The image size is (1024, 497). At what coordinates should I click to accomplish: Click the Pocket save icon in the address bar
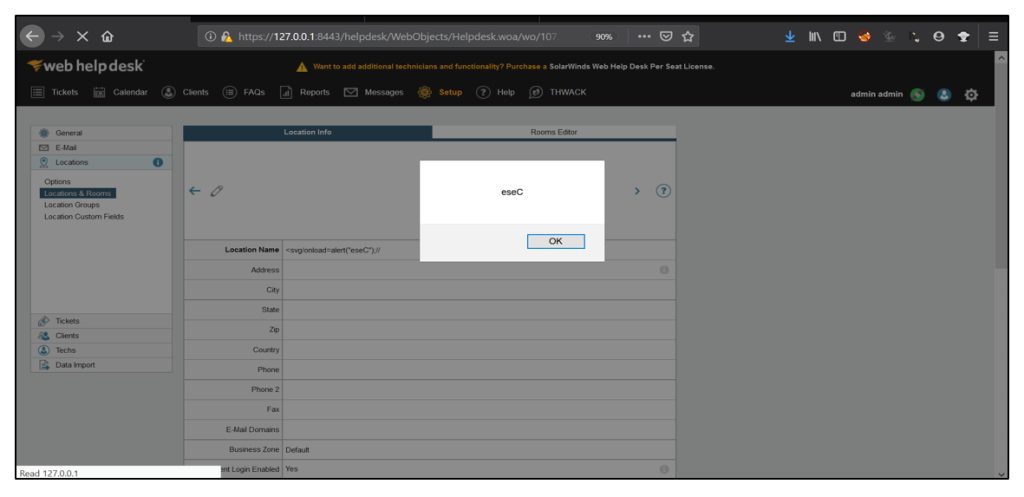tap(666, 37)
